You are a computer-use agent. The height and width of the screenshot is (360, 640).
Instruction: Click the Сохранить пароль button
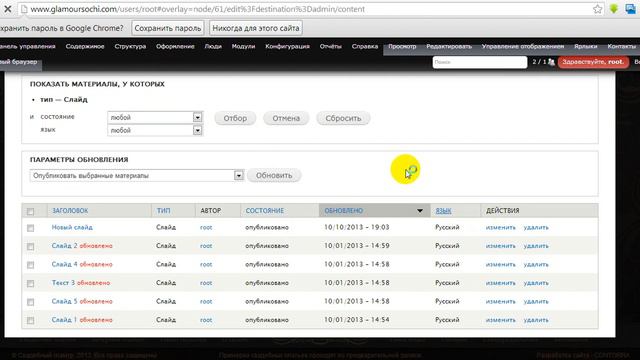[x=168, y=28]
